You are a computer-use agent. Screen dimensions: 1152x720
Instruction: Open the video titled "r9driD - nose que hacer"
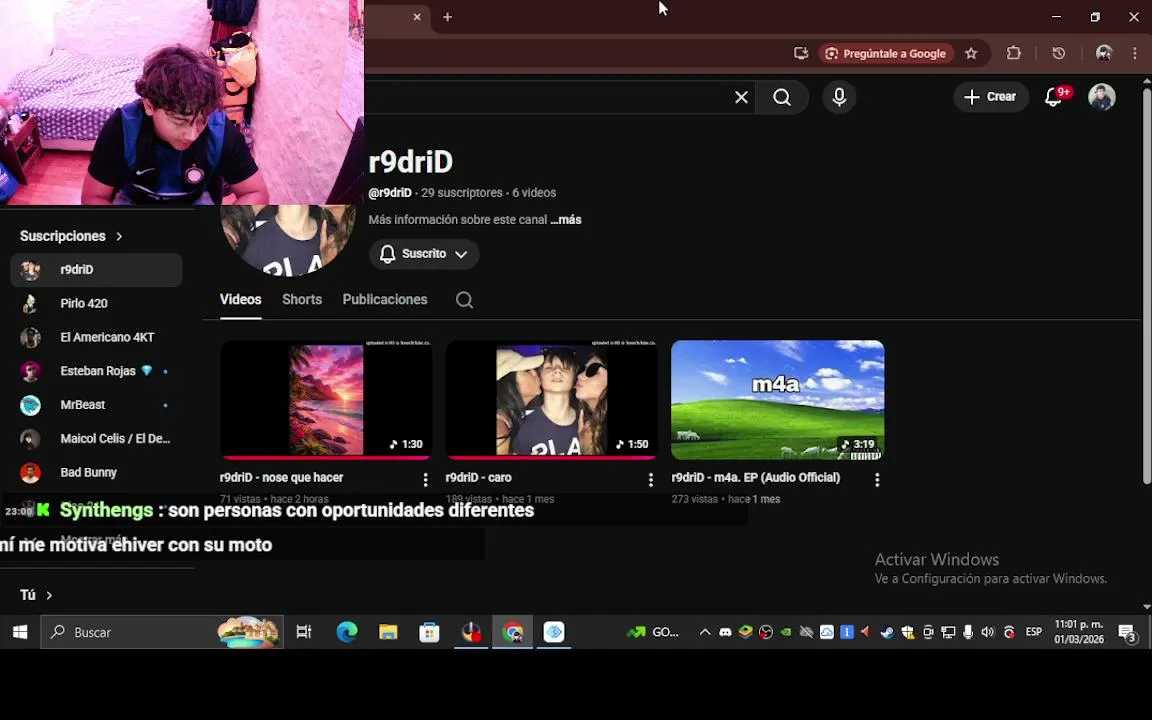(x=281, y=478)
